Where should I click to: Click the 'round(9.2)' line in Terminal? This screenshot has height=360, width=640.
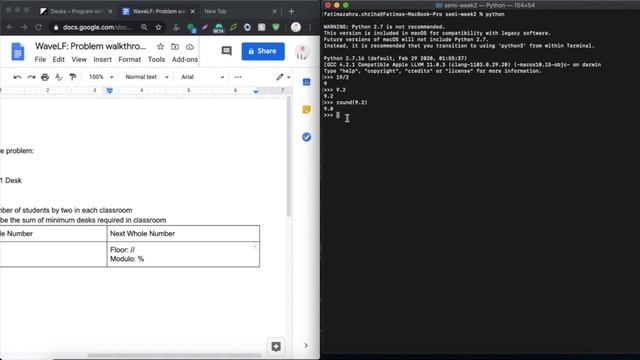click(345, 102)
